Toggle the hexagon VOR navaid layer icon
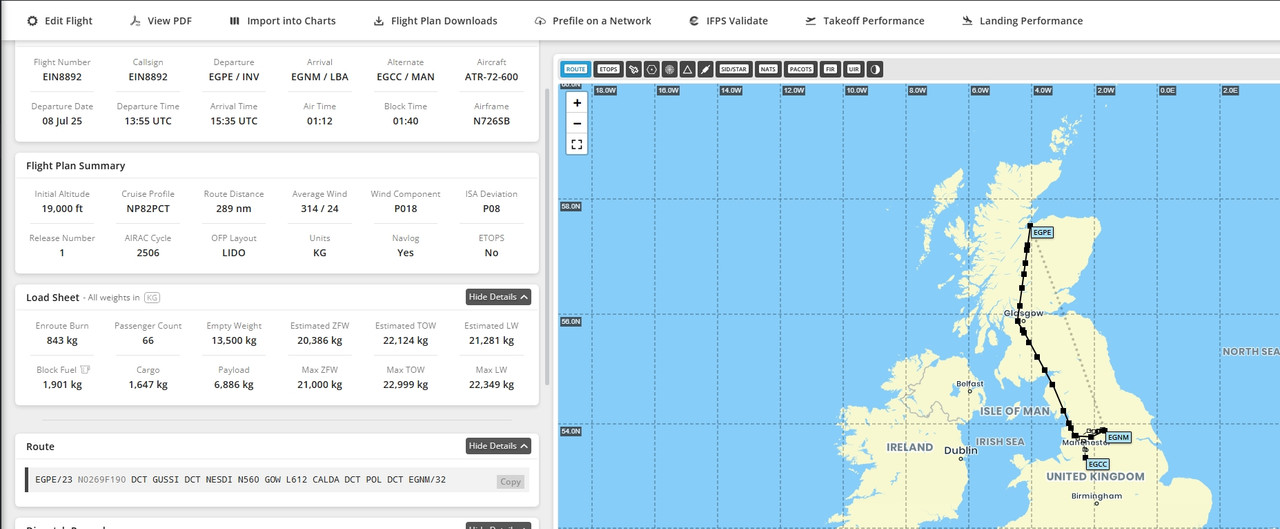The image size is (1280, 529). click(652, 69)
